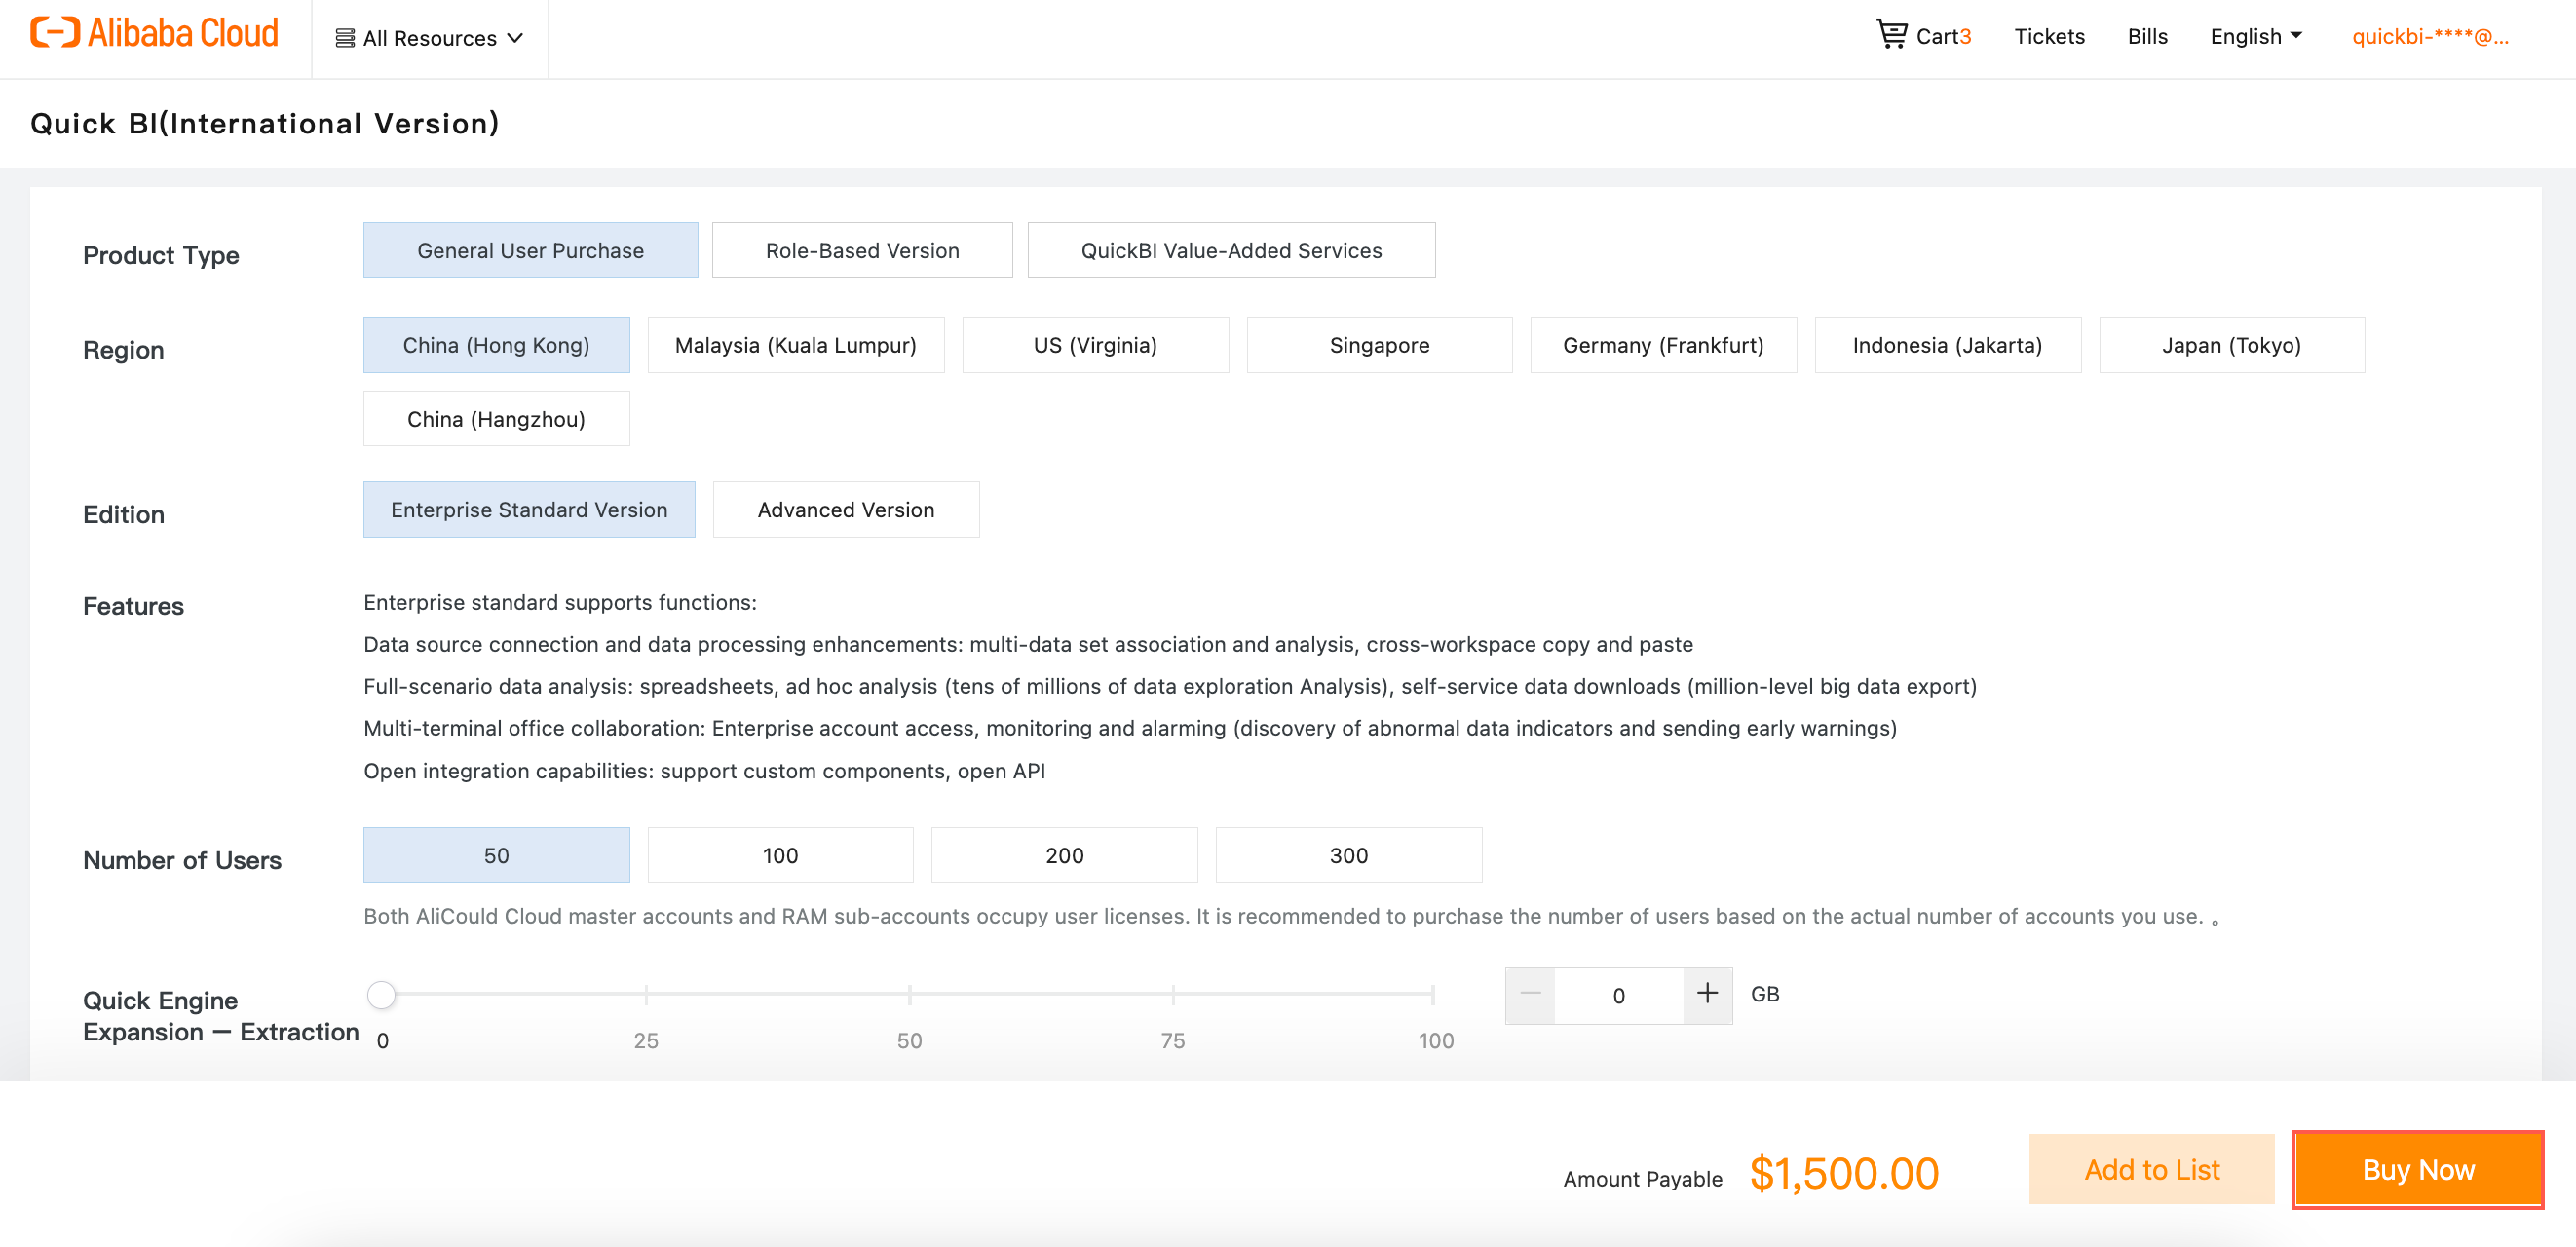2576x1247 pixels.
Task: Select Singapore region
Action: [1379, 345]
